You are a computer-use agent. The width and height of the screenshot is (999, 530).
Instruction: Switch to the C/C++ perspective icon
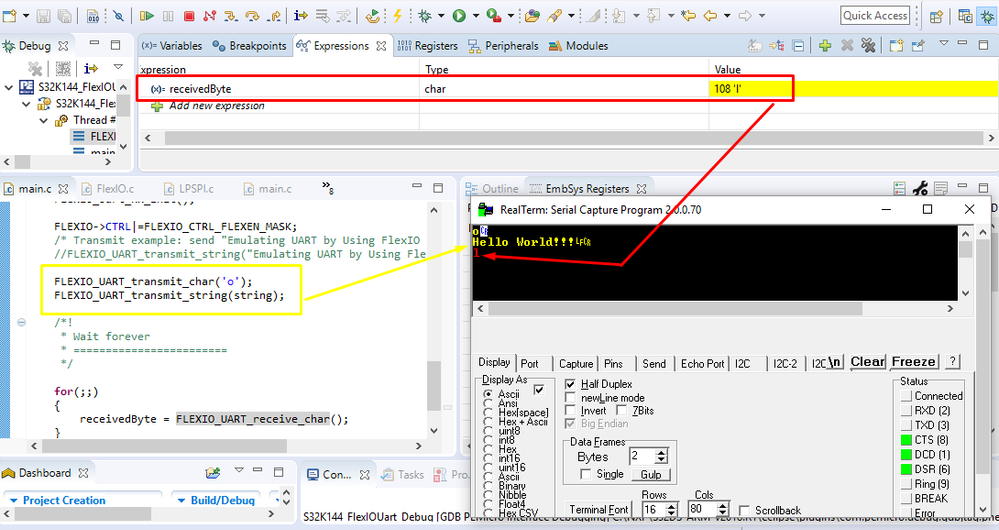(965, 17)
